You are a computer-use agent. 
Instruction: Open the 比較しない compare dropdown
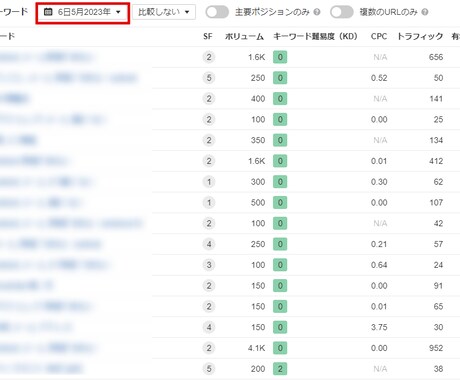pyautogui.click(x=164, y=12)
